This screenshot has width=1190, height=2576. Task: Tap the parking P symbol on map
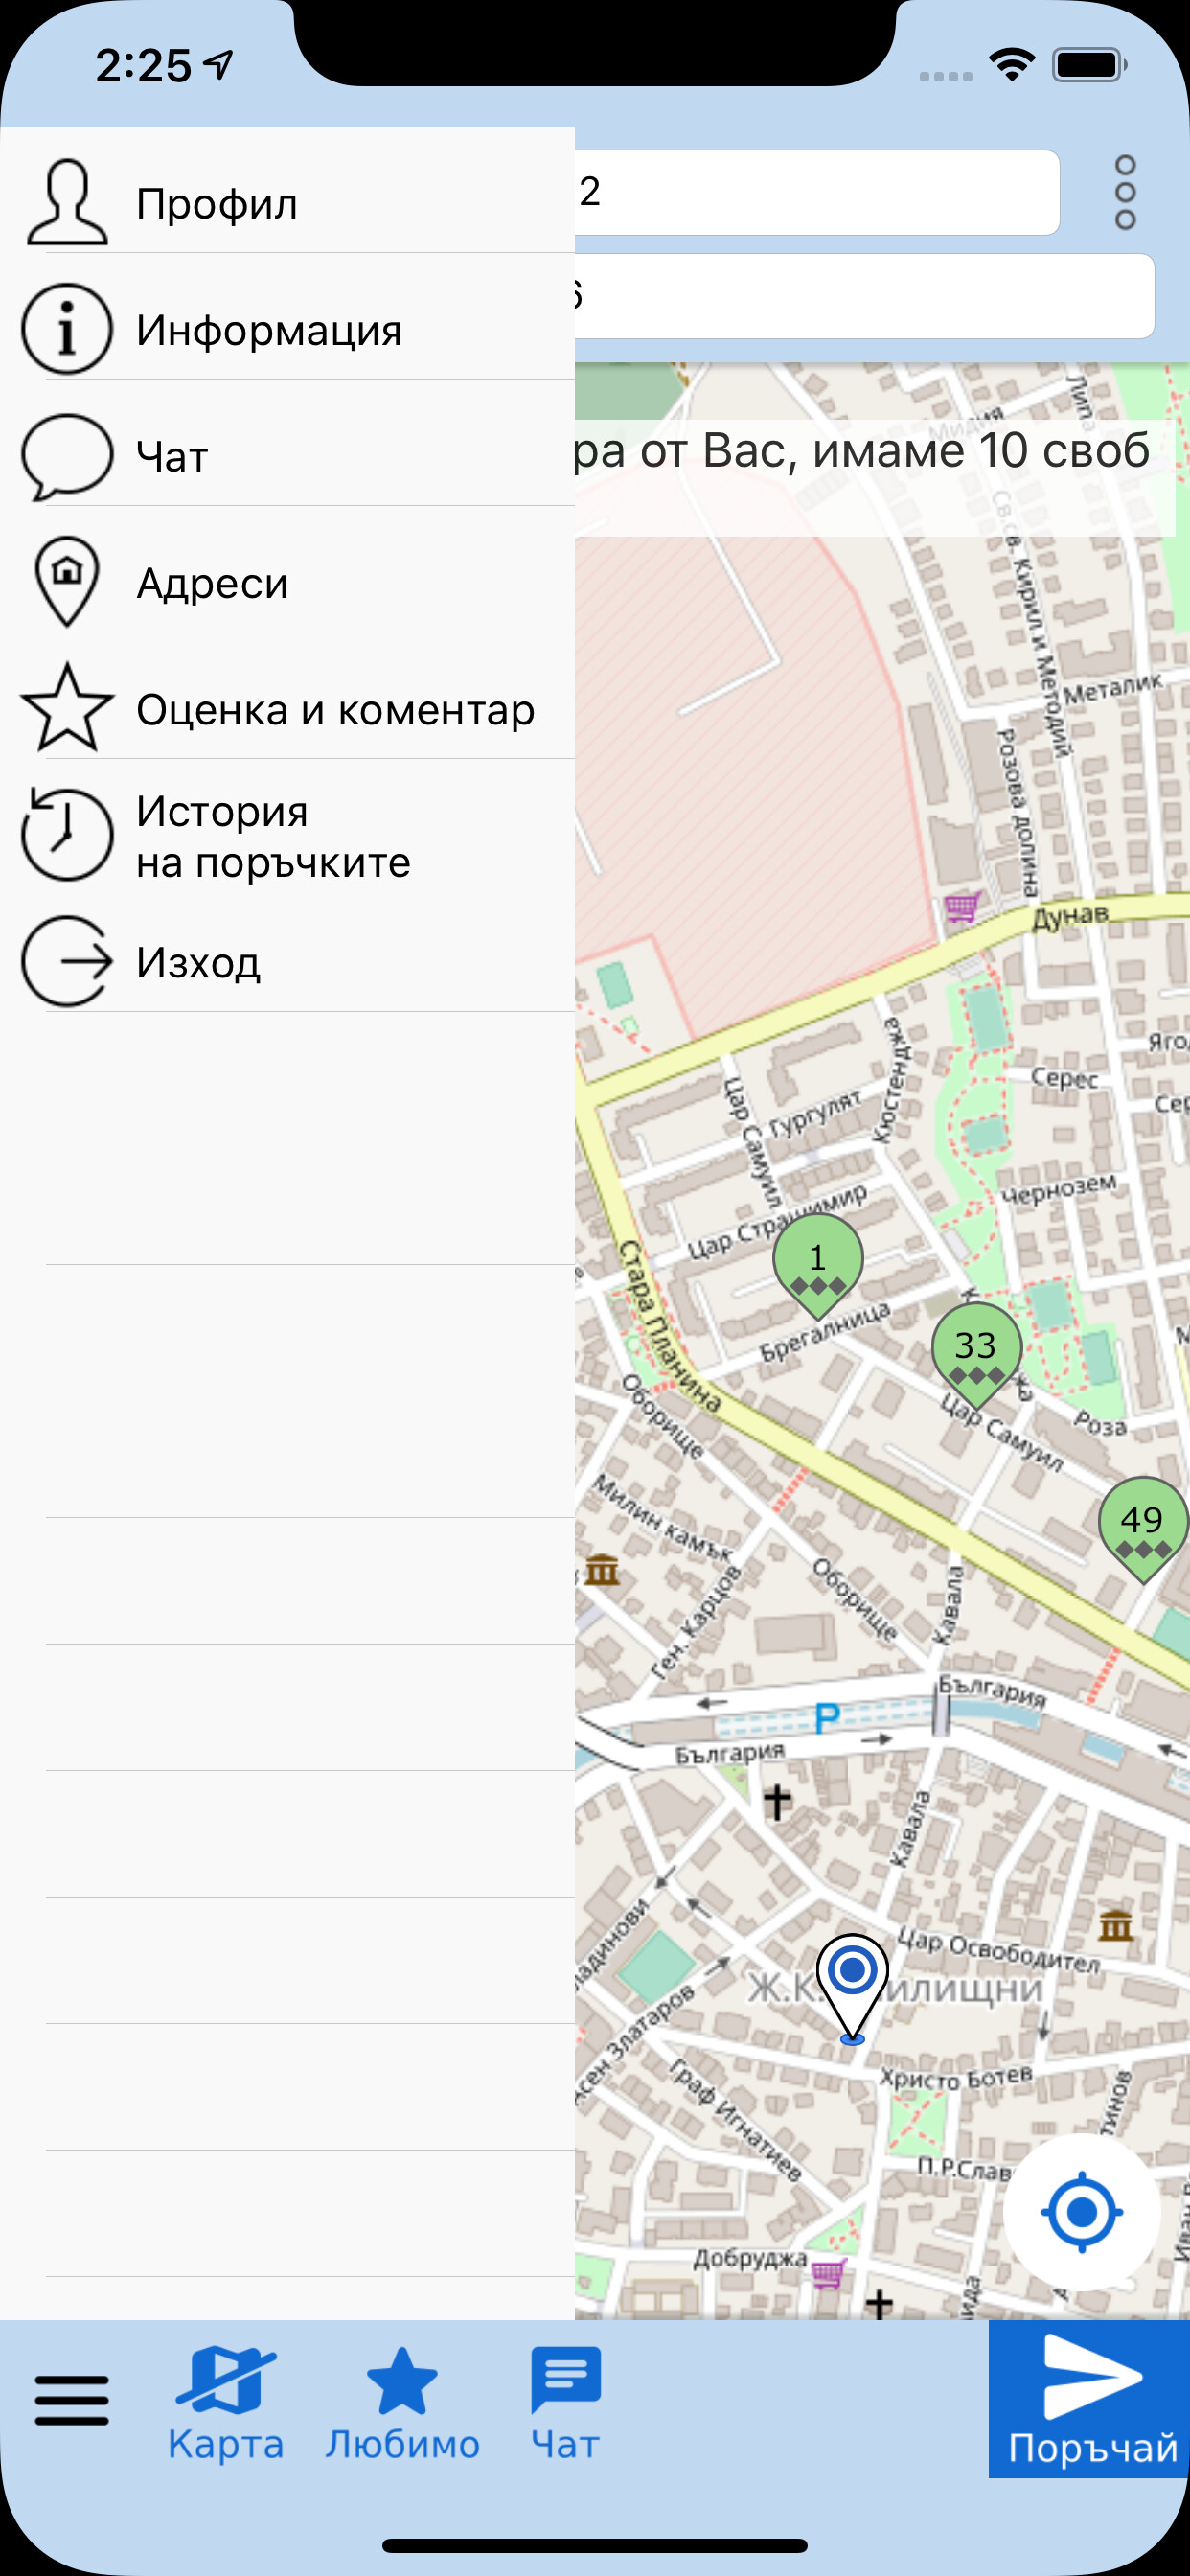(x=826, y=1719)
